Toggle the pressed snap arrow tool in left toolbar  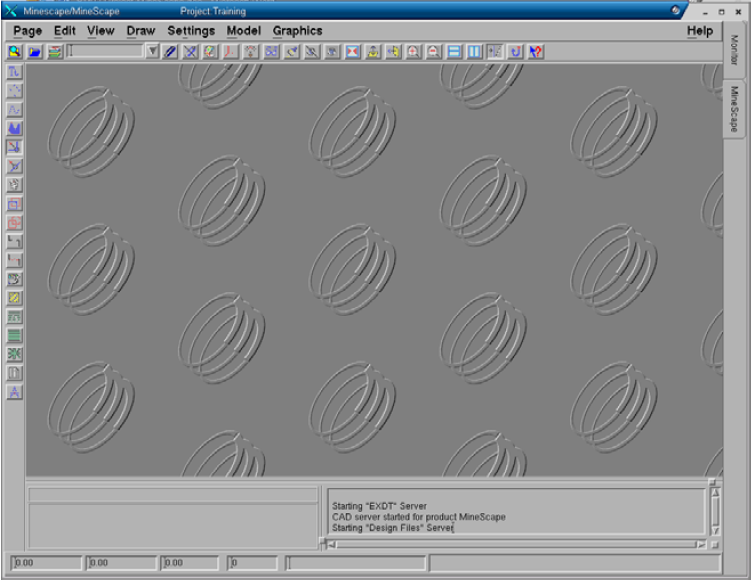[14, 147]
